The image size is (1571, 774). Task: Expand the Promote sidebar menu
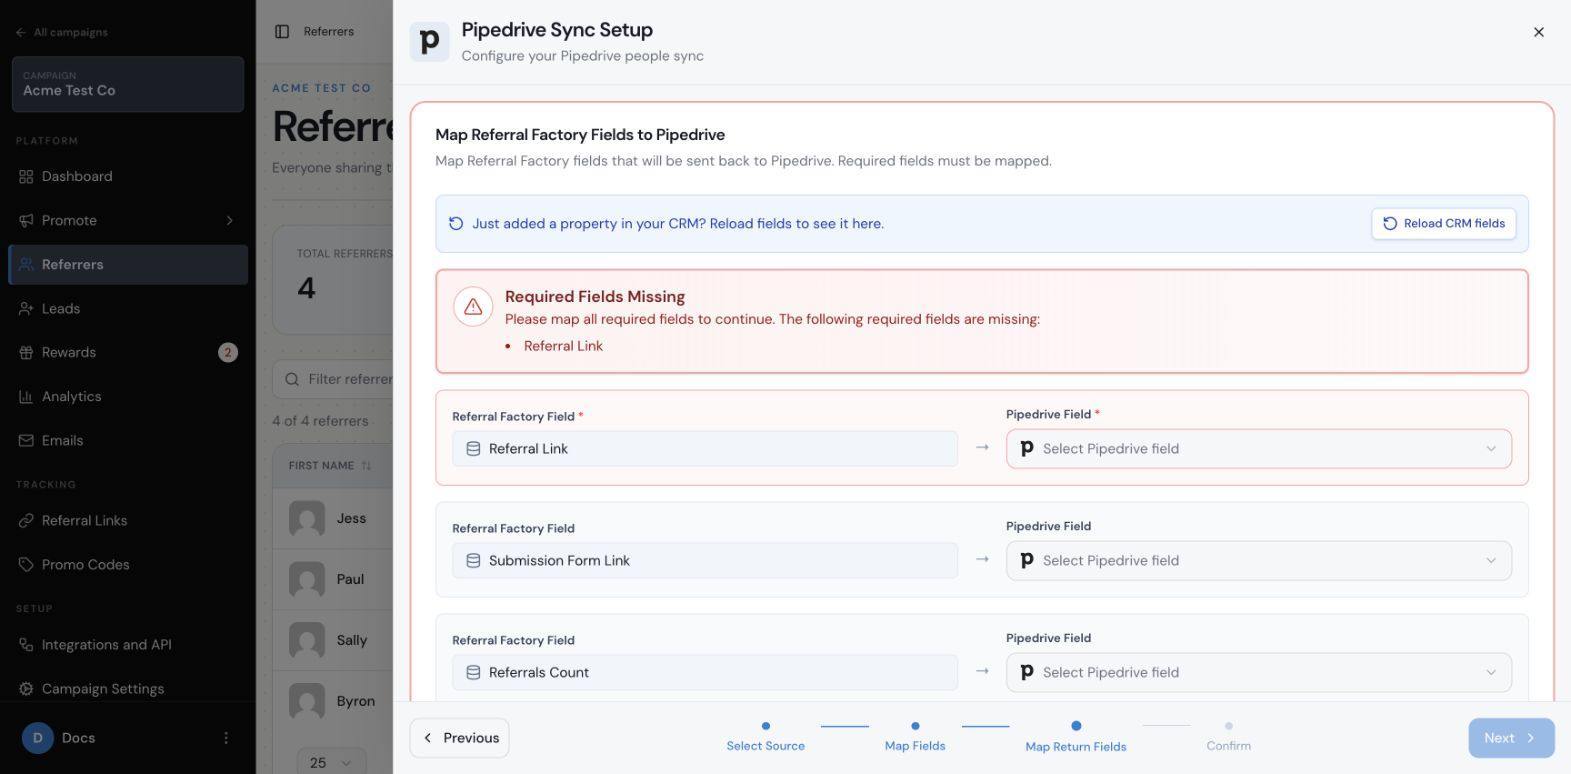128,221
